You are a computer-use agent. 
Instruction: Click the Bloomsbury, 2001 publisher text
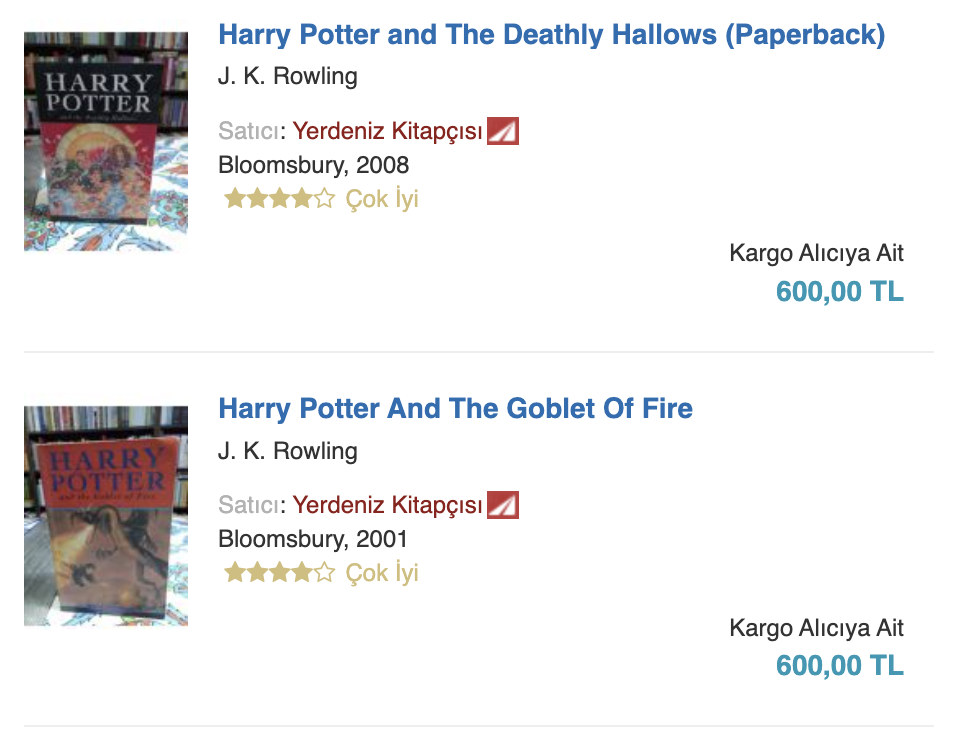313,539
